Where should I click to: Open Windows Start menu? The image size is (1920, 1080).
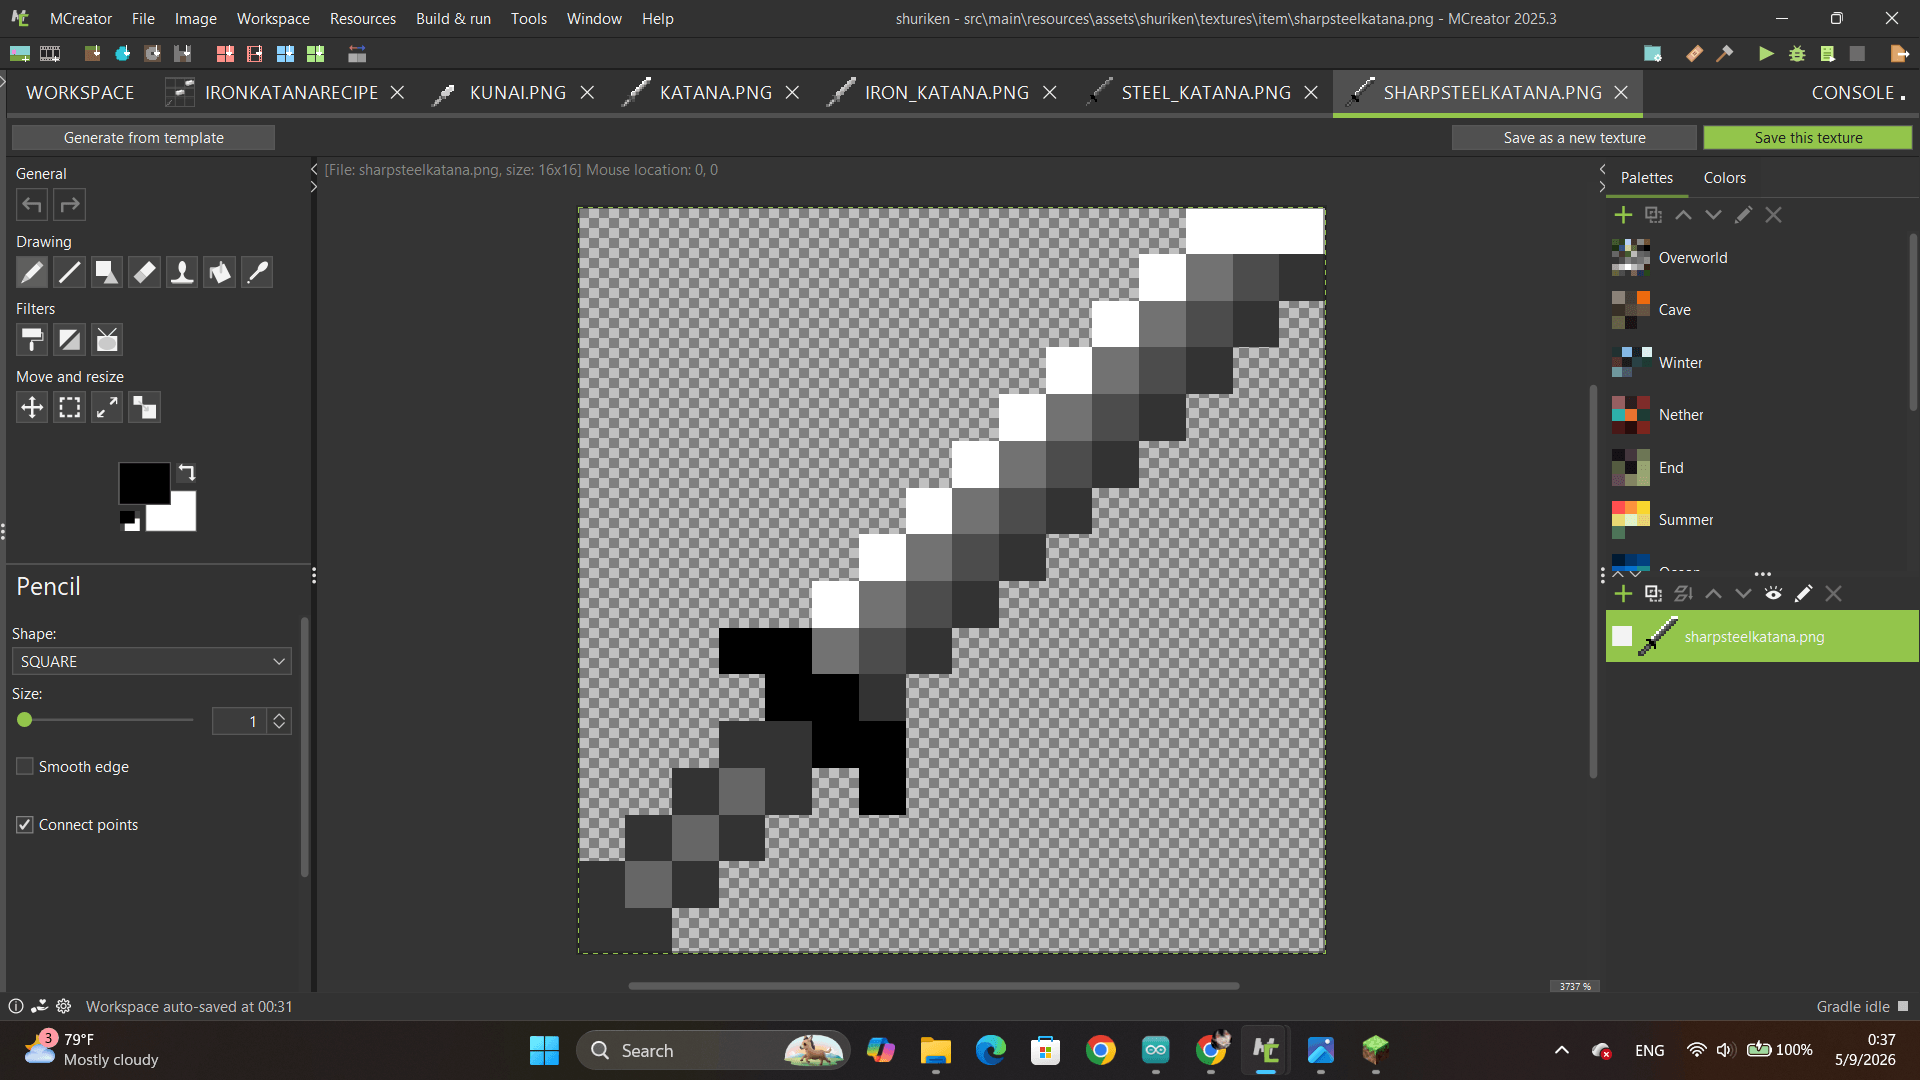click(544, 1050)
